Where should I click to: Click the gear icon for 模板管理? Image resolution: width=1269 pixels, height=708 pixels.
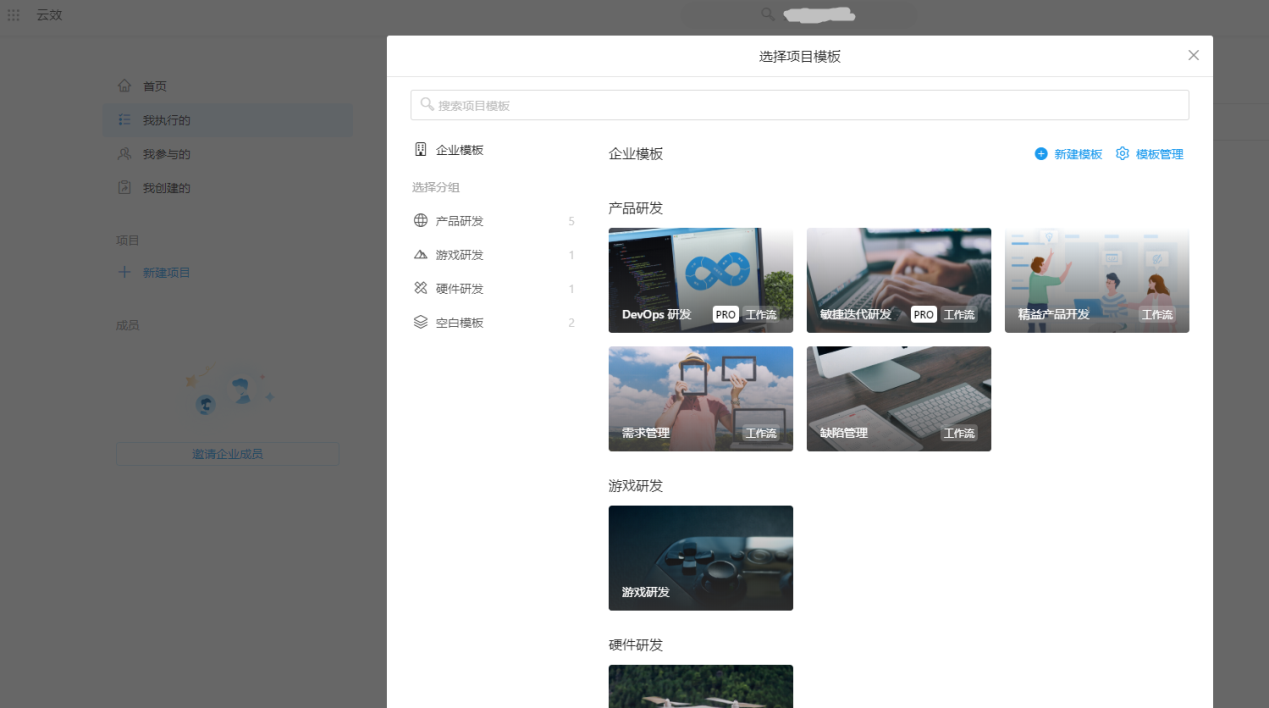(1122, 154)
